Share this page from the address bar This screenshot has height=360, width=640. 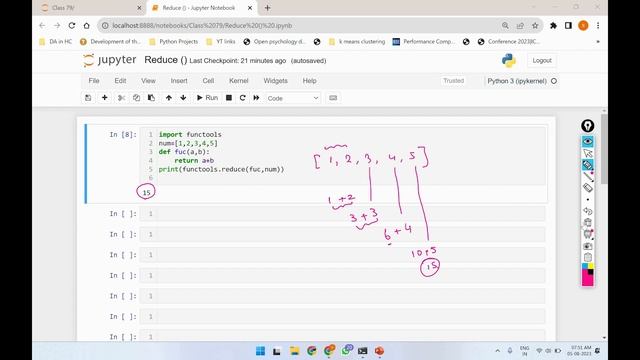point(520,25)
